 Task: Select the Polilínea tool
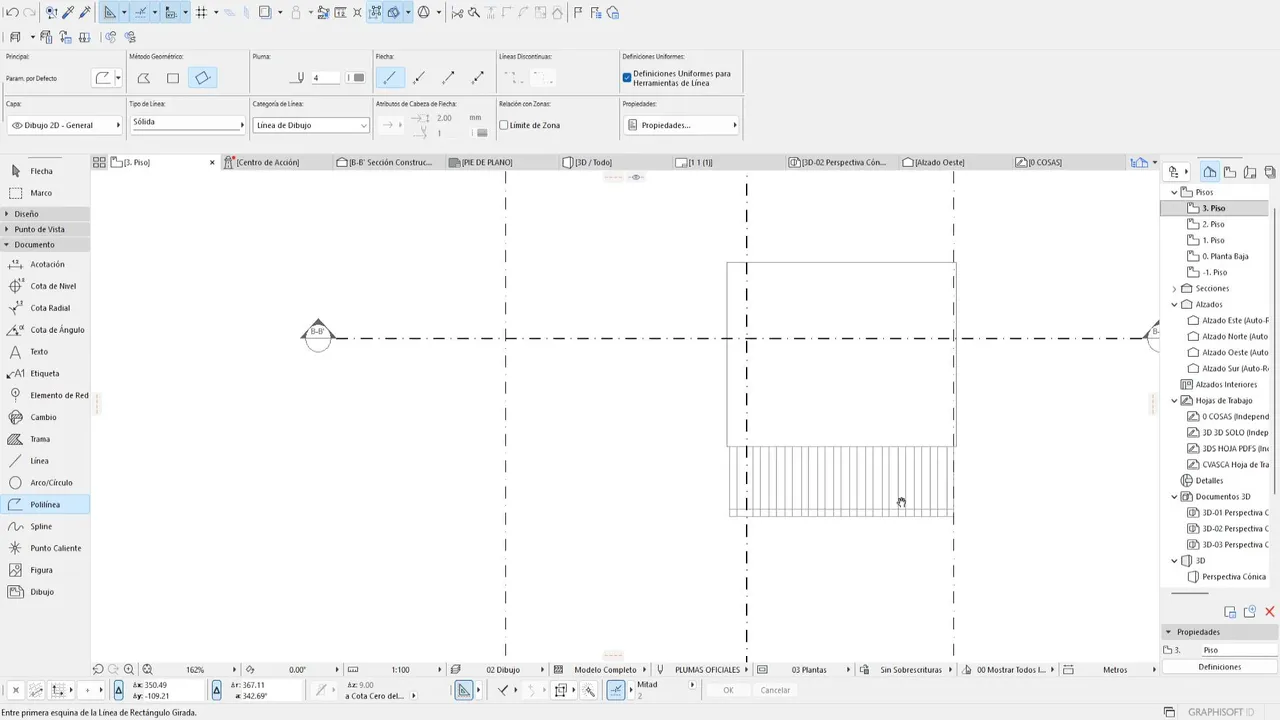coord(45,505)
